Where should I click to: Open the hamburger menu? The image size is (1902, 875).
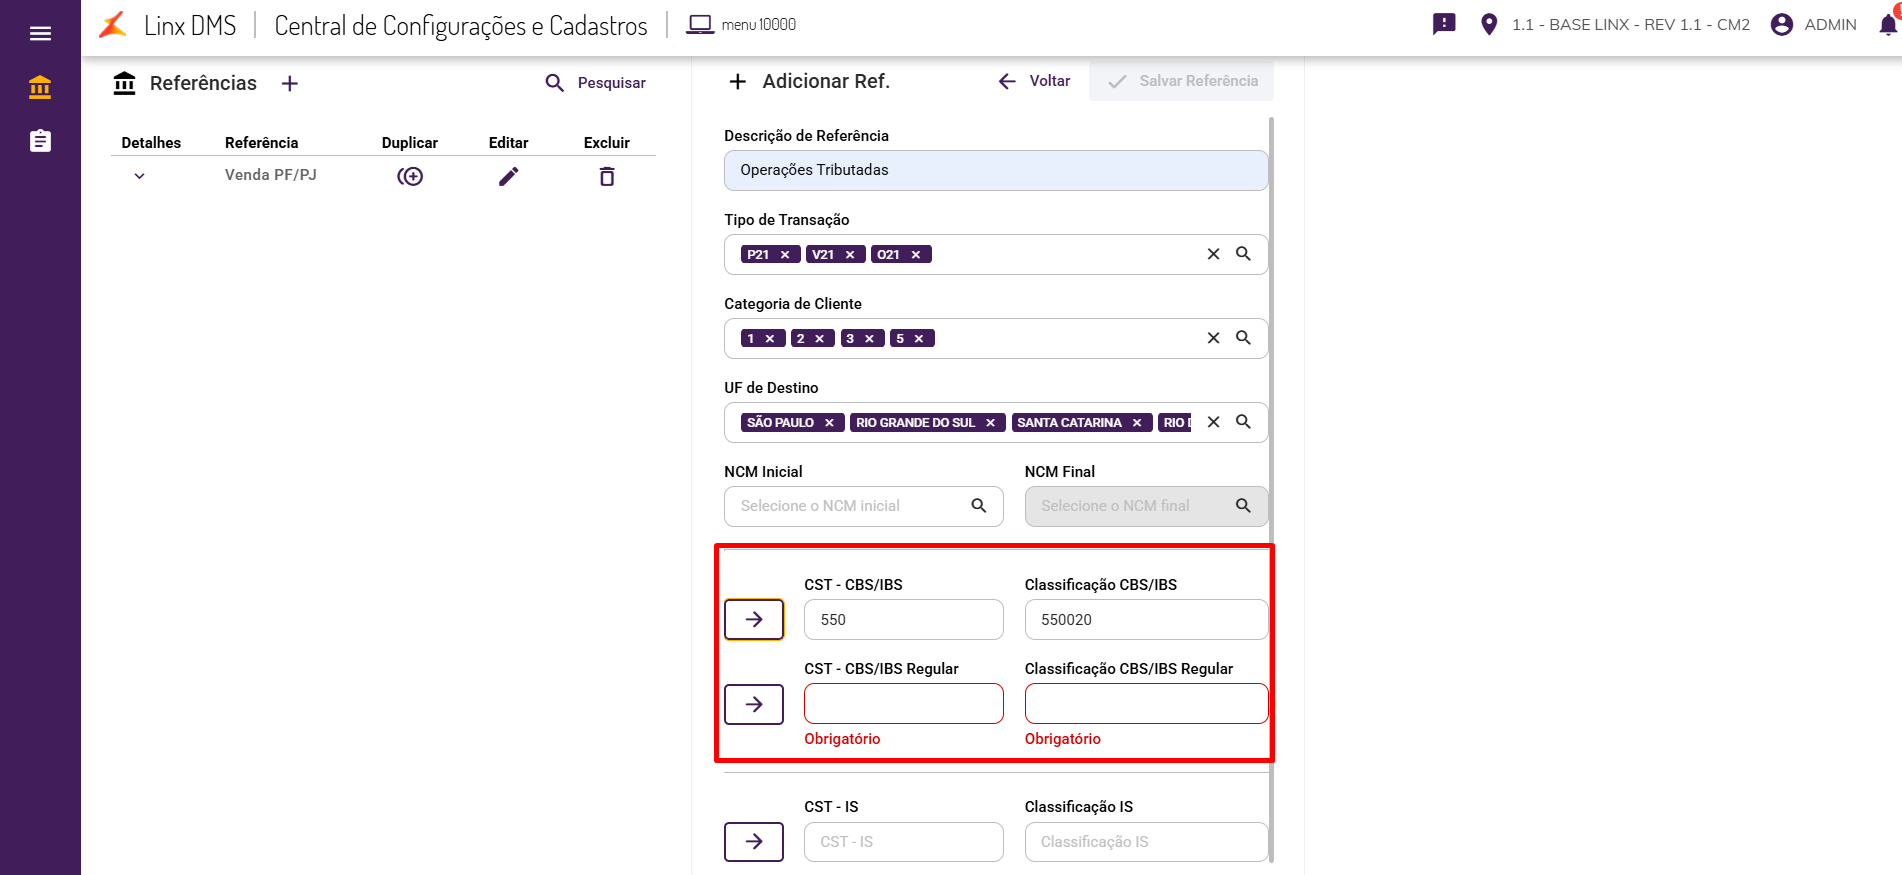point(40,34)
